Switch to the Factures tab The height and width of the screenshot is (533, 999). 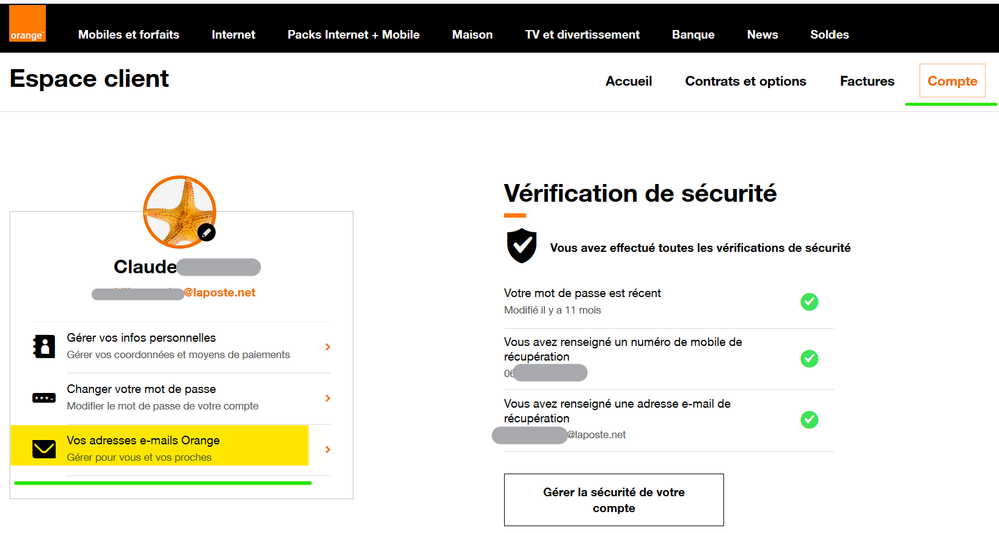[867, 81]
